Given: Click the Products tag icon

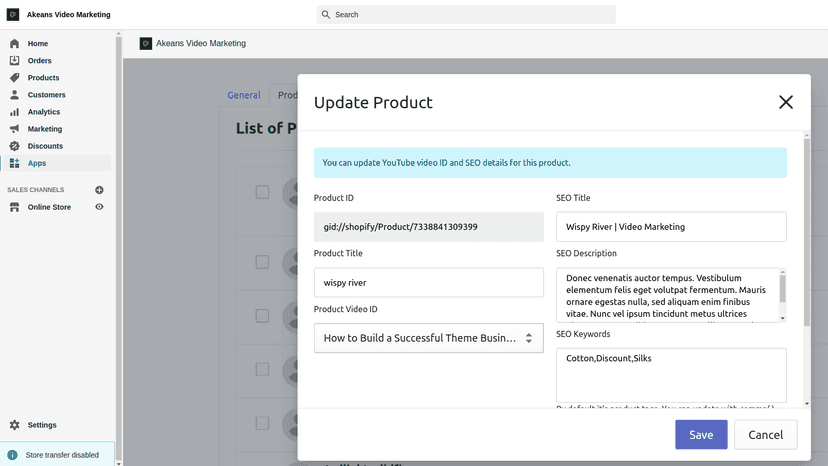Looking at the screenshot, I should [x=14, y=78].
